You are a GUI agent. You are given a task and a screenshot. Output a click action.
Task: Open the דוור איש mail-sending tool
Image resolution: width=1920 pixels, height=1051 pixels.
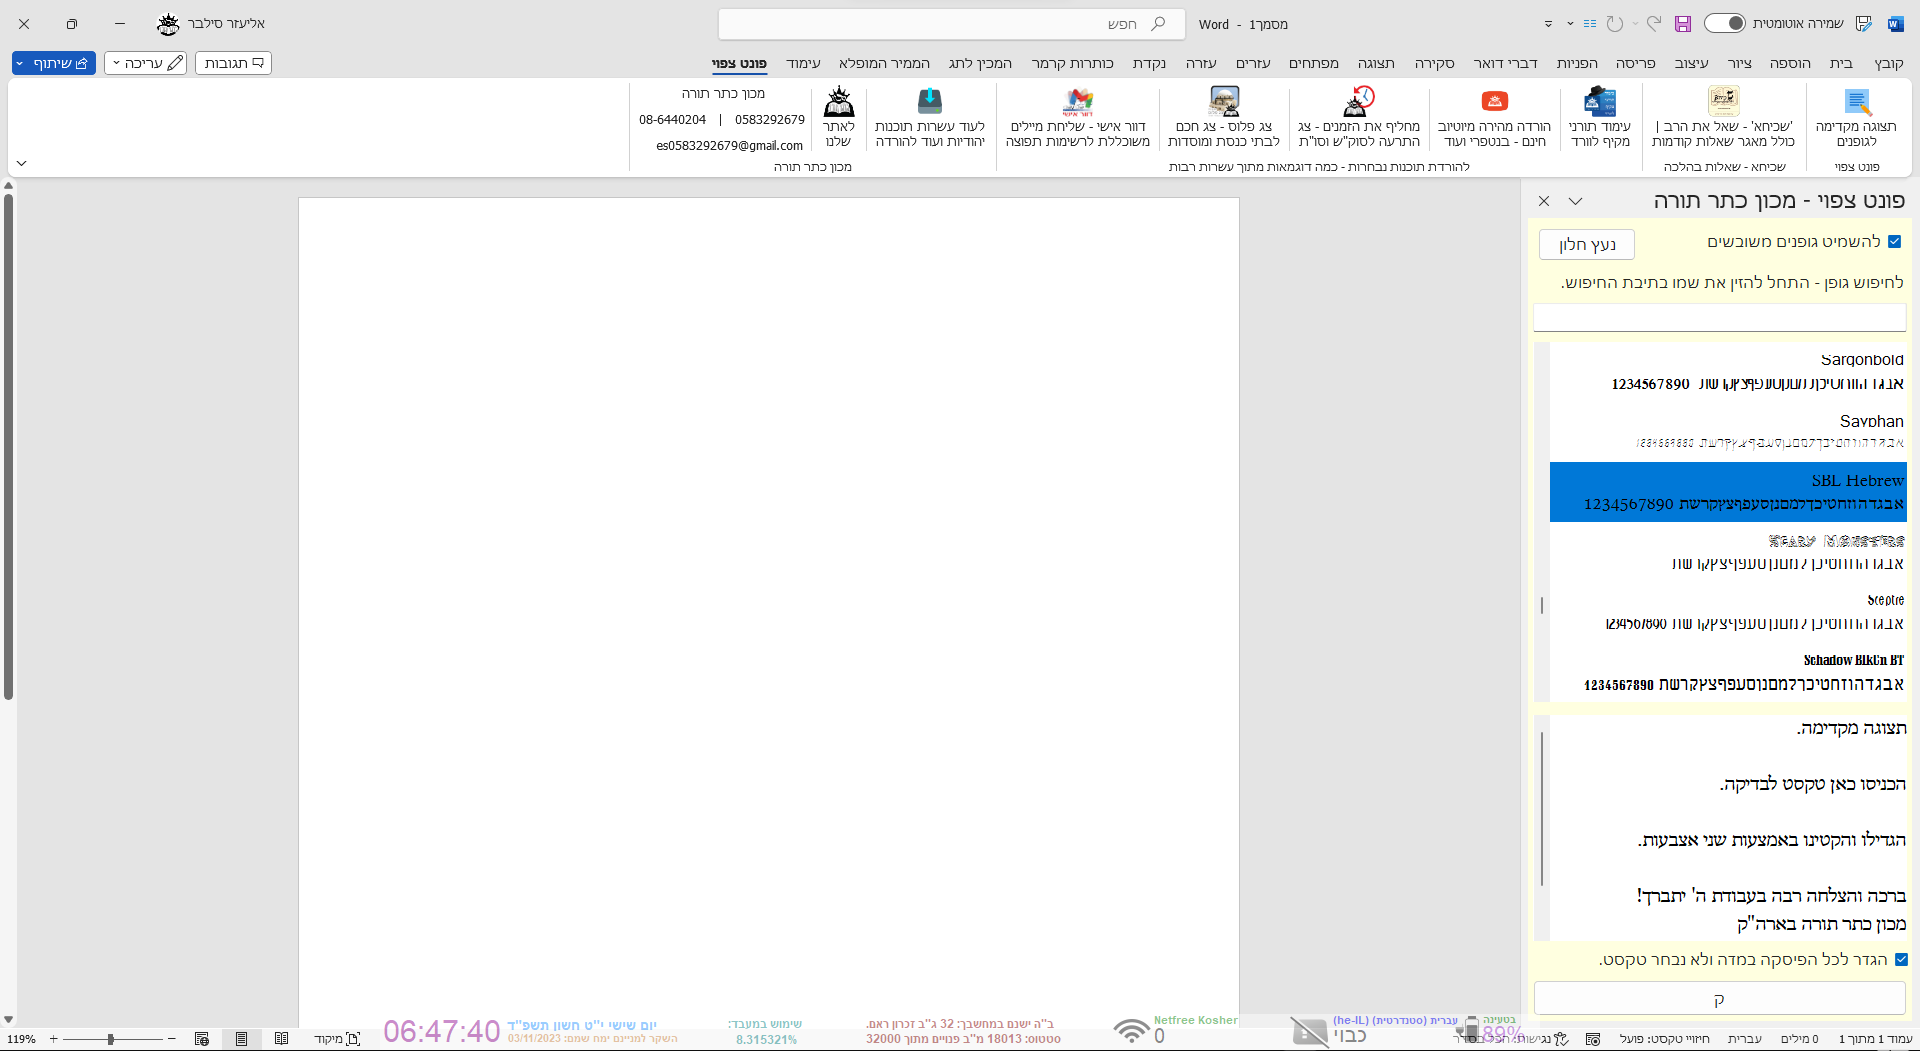1078,117
